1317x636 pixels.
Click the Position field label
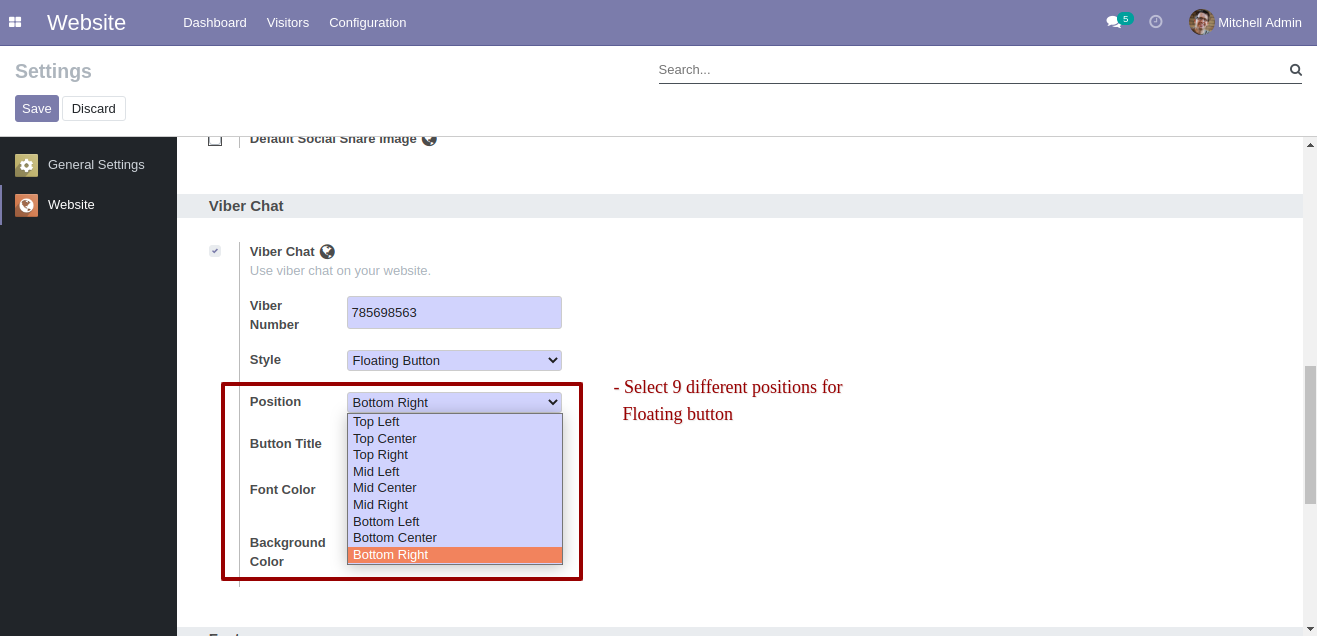(275, 402)
